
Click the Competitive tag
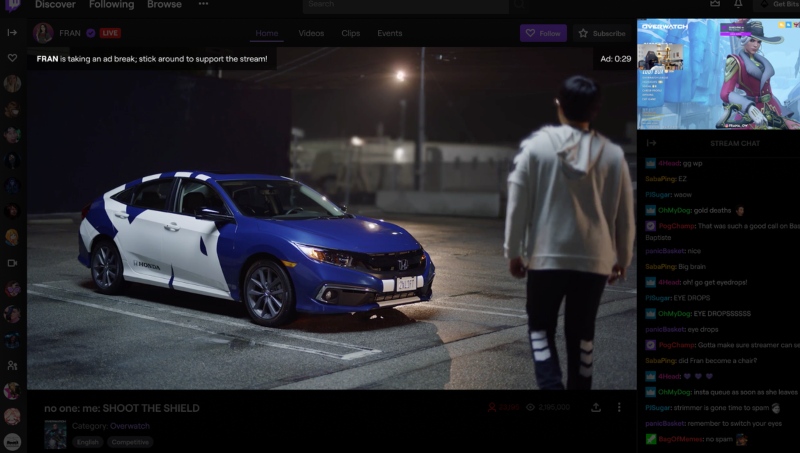coord(130,442)
